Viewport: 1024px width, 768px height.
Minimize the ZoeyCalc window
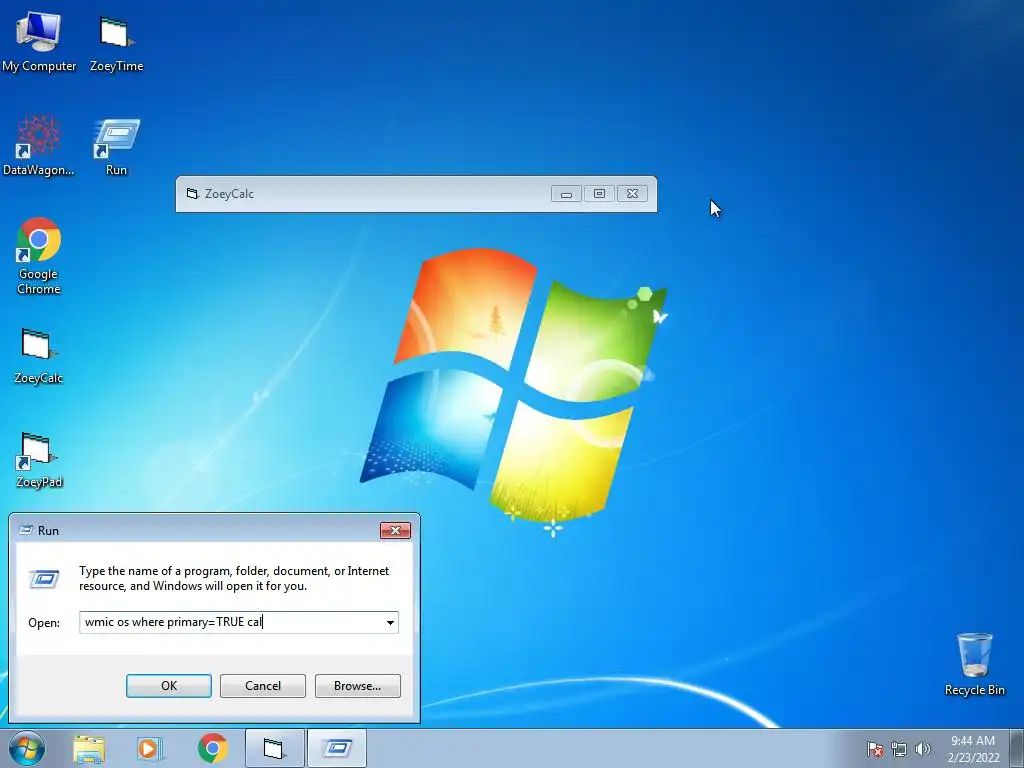coord(566,194)
